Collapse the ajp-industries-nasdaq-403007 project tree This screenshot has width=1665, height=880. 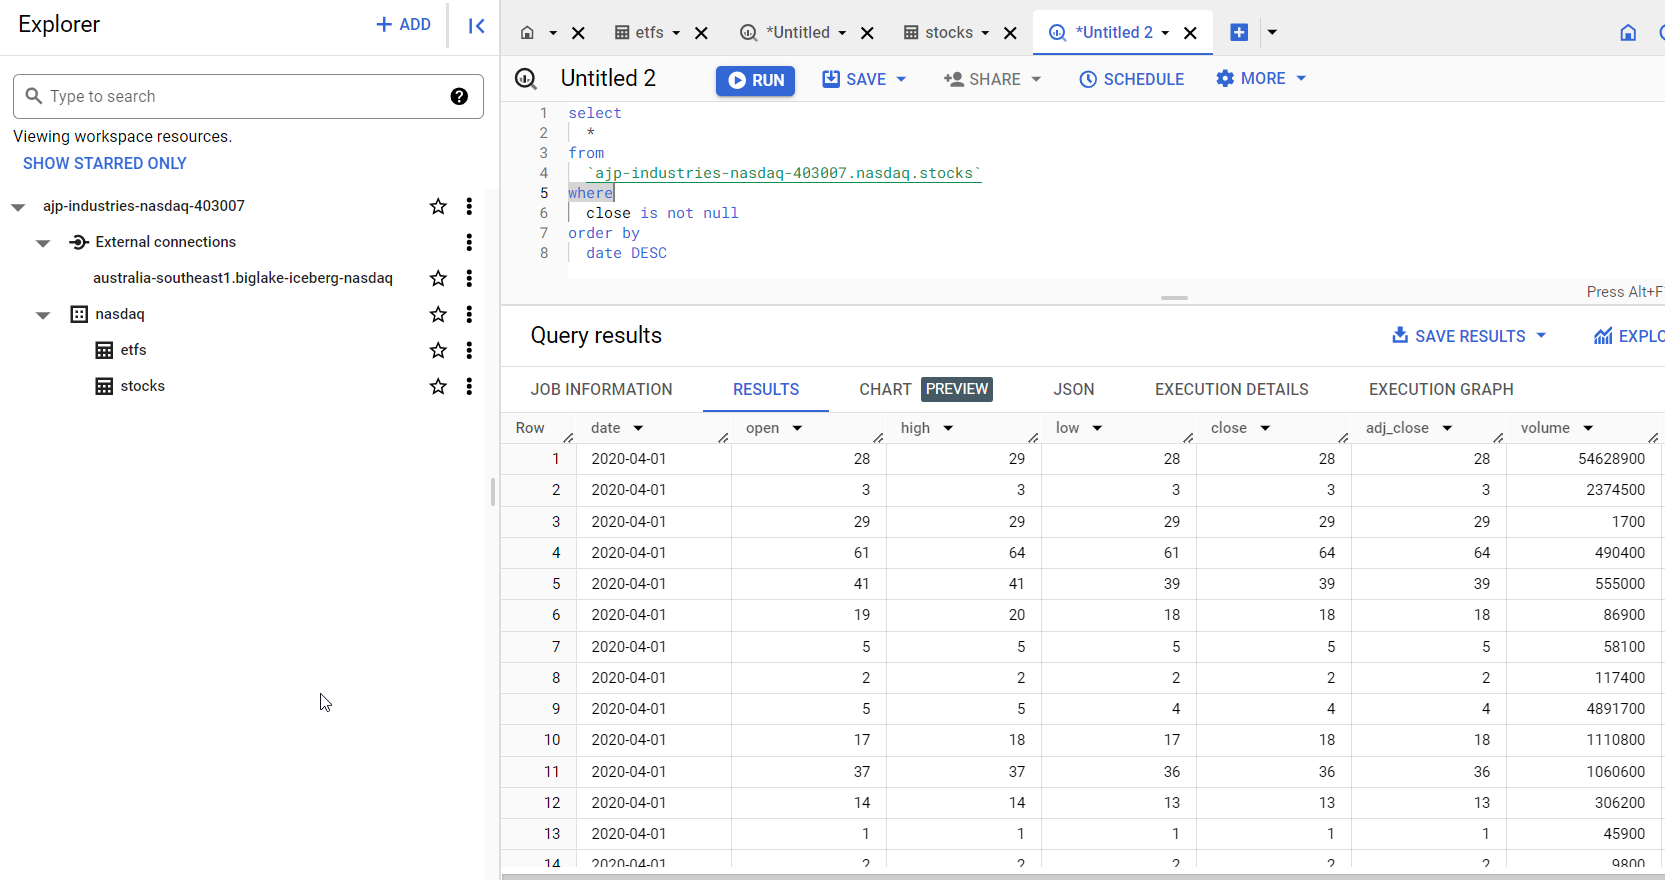pos(18,207)
